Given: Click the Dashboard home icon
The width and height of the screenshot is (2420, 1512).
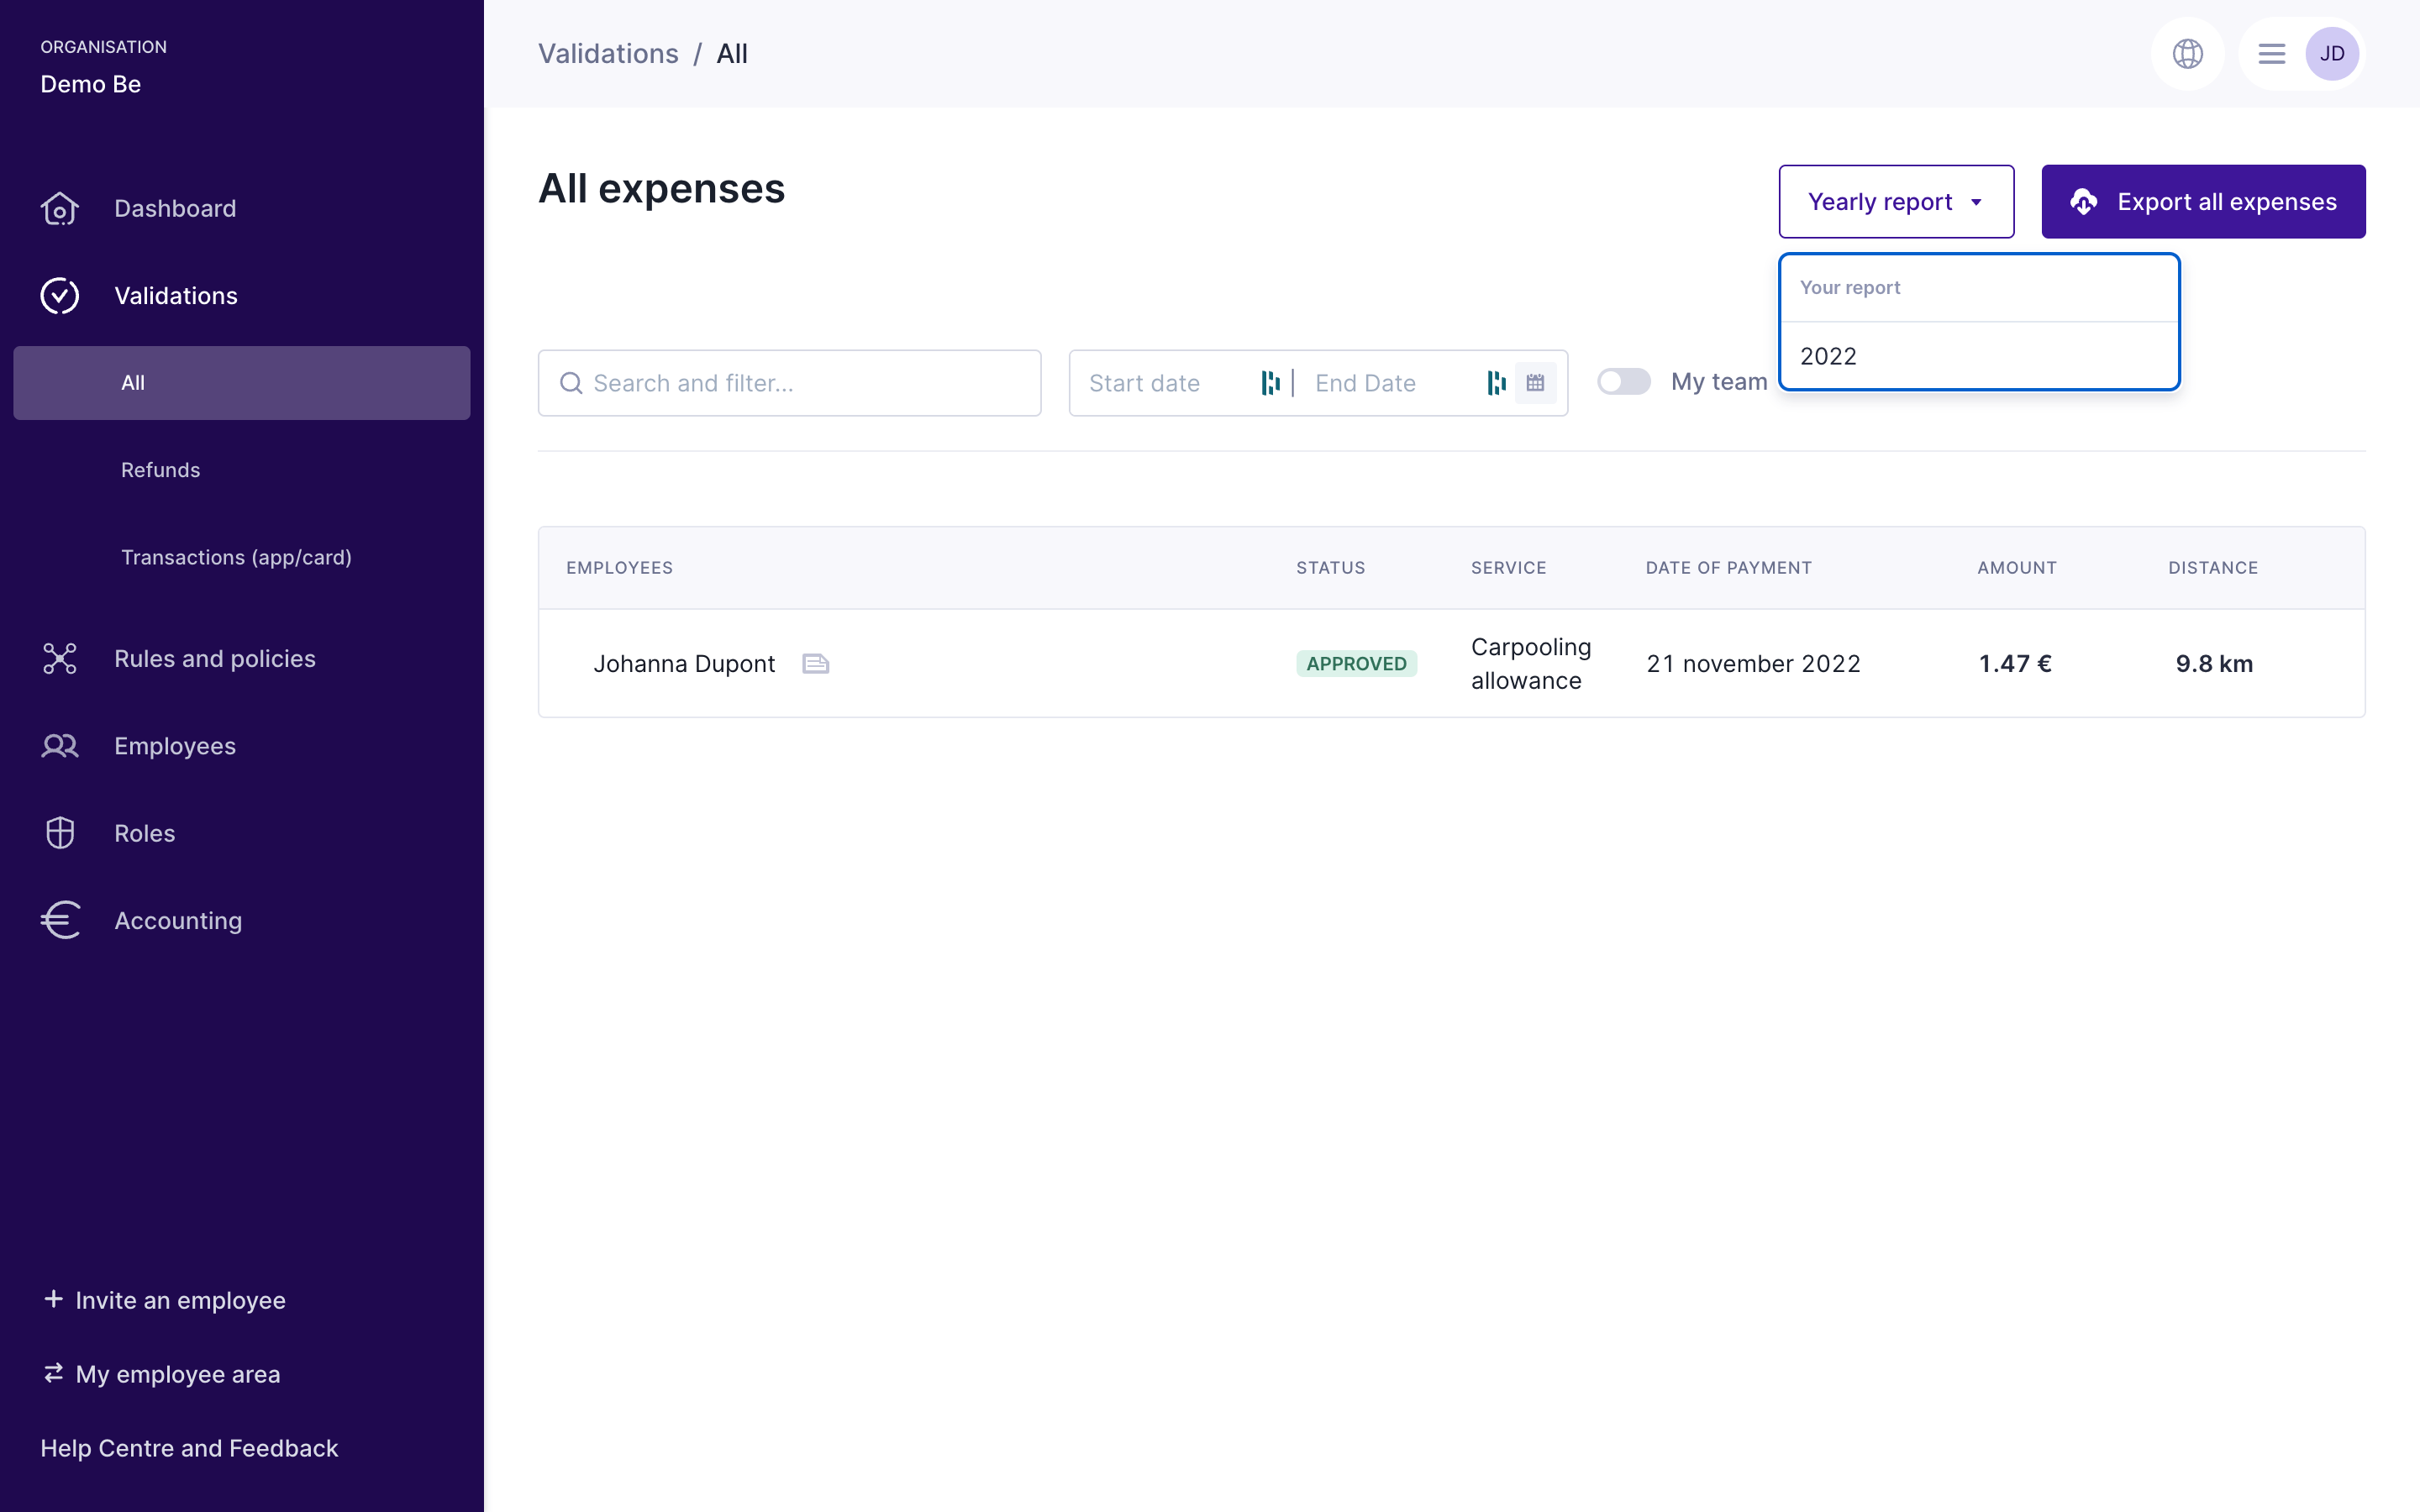Looking at the screenshot, I should (x=60, y=209).
